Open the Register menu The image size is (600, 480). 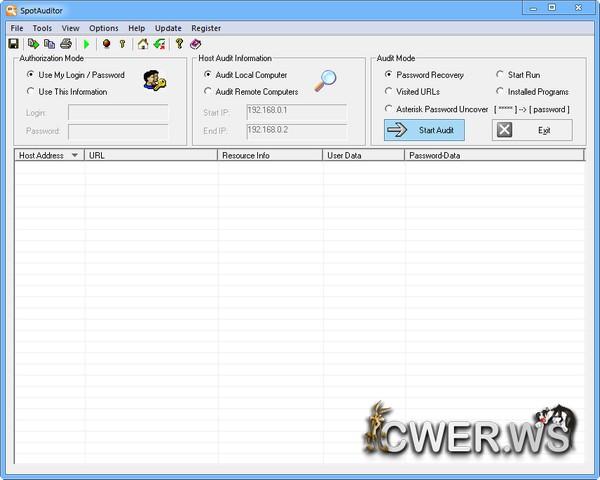click(x=206, y=28)
